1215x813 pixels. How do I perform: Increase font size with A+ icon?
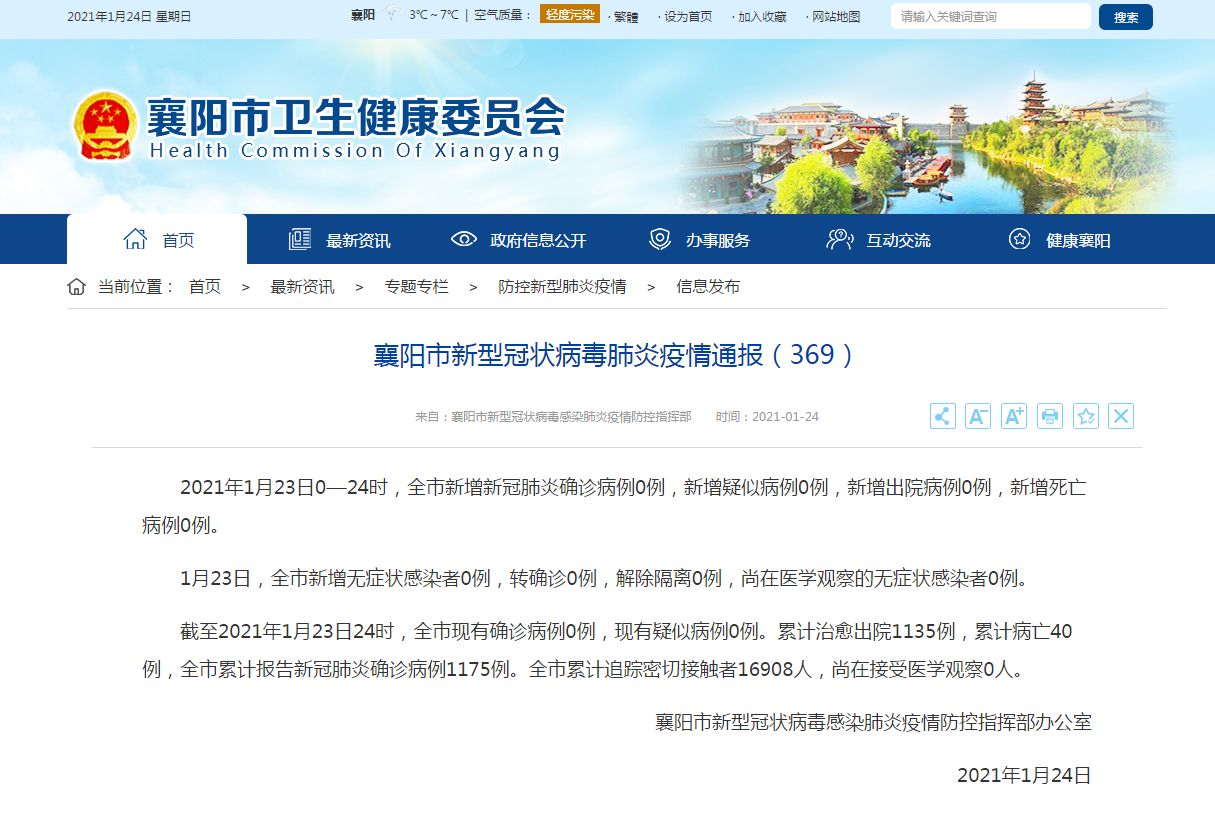[1014, 416]
